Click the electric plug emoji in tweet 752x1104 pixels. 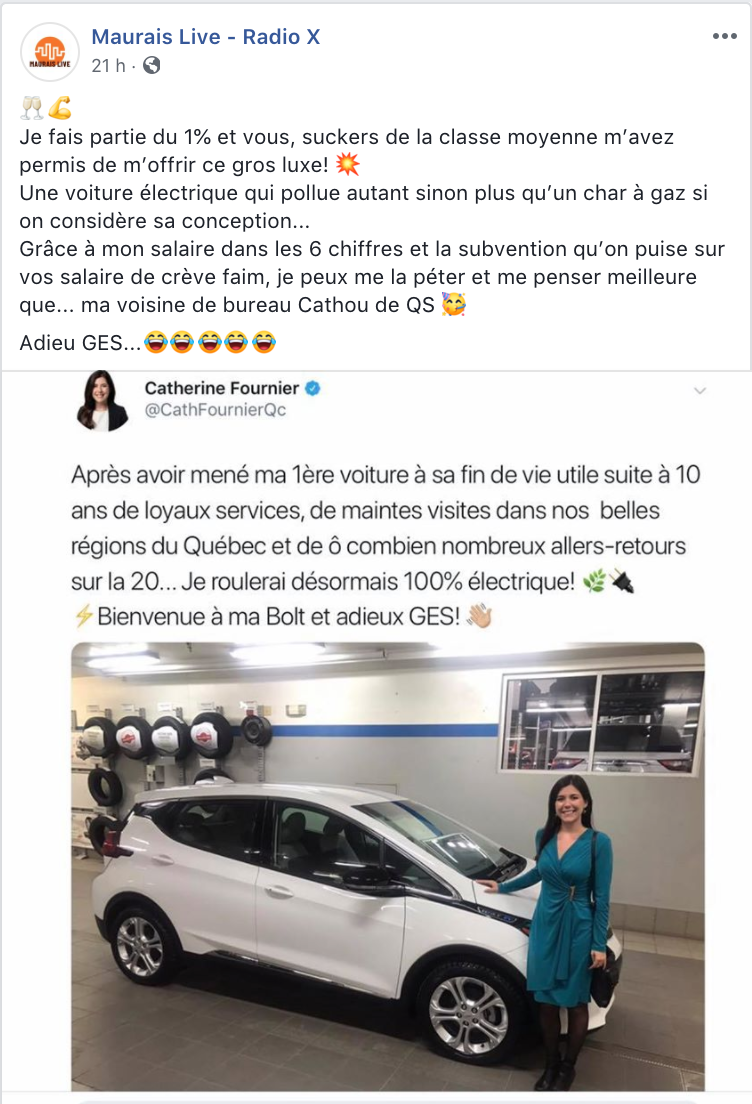(621, 582)
